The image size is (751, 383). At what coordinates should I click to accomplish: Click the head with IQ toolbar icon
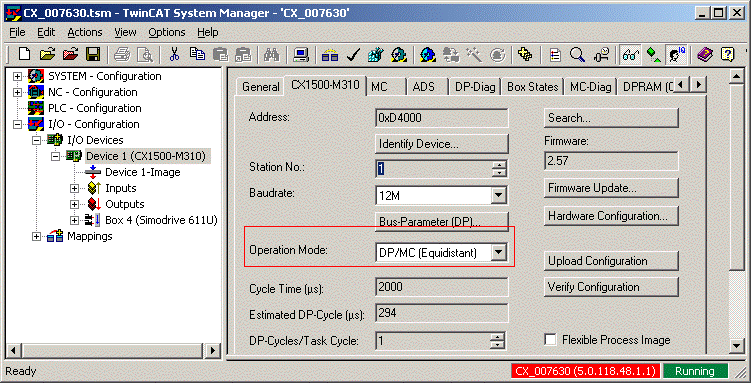pyautogui.click(x=676, y=55)
